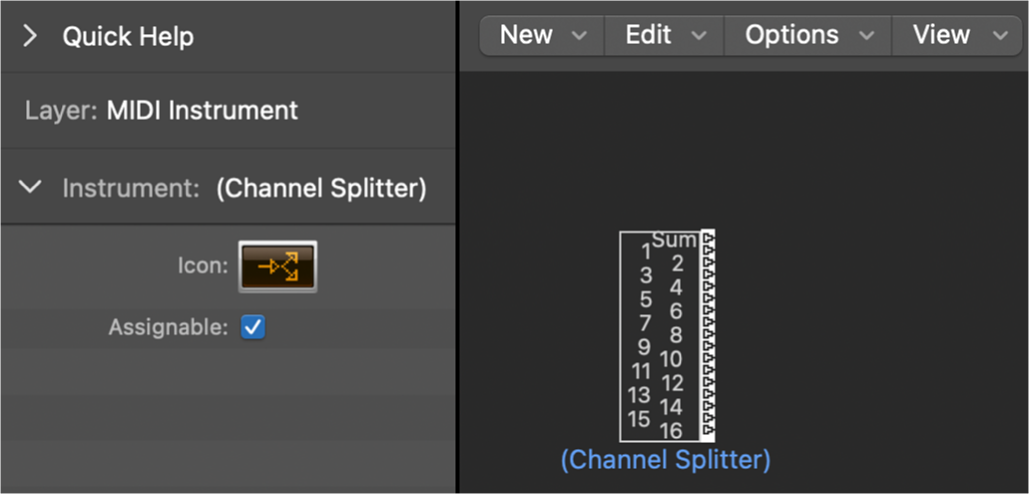Click channel 4 output triangle on the splitter
This screenshot has height=495, width=1029.
click(709, 286)
